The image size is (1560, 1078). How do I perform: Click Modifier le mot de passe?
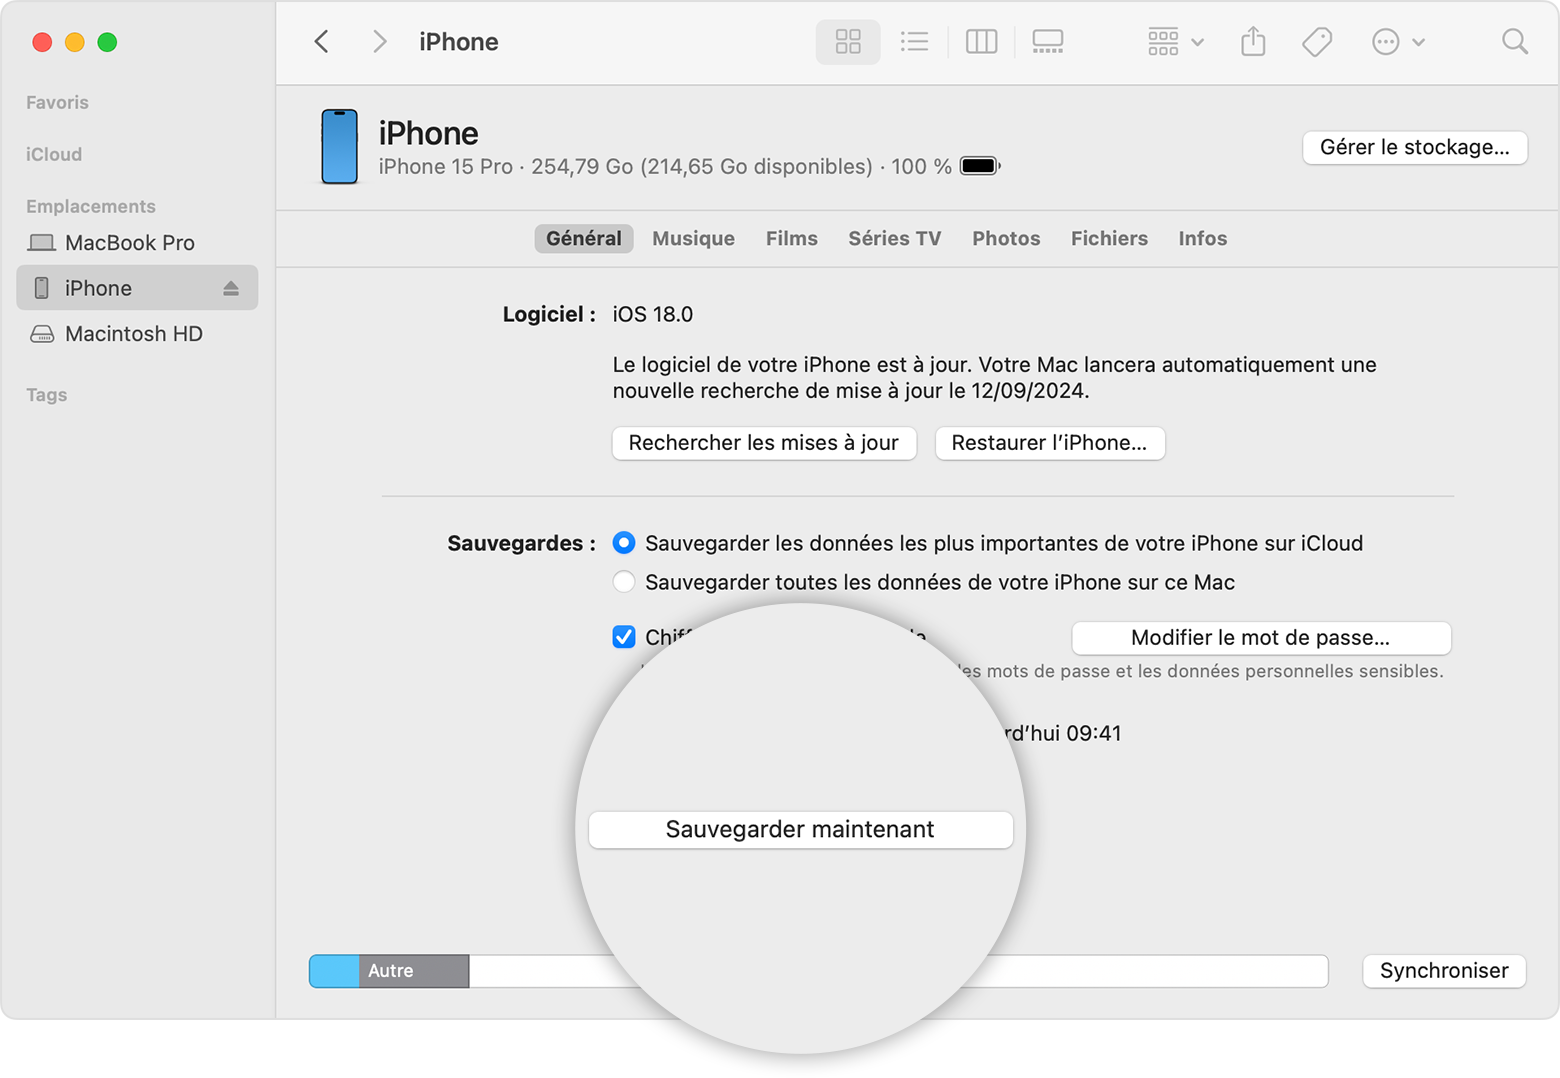[x=1261, y=638]
